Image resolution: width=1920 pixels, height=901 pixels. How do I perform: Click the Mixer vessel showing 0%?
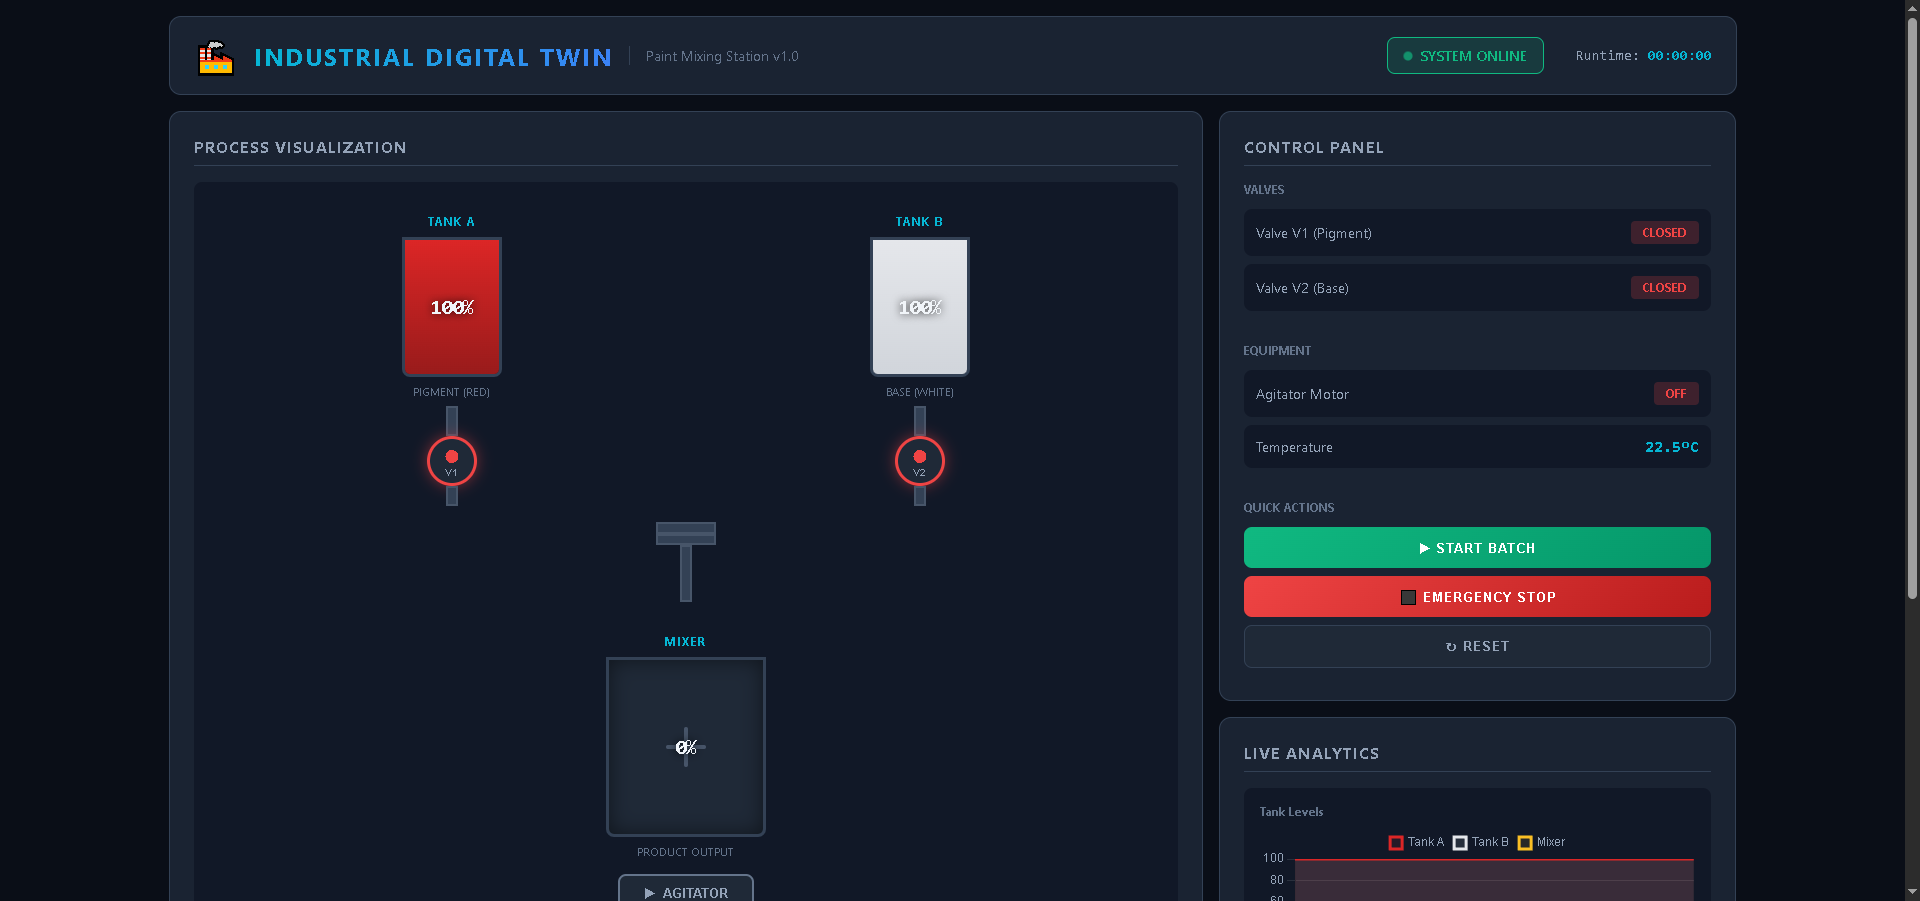(686, 747)
